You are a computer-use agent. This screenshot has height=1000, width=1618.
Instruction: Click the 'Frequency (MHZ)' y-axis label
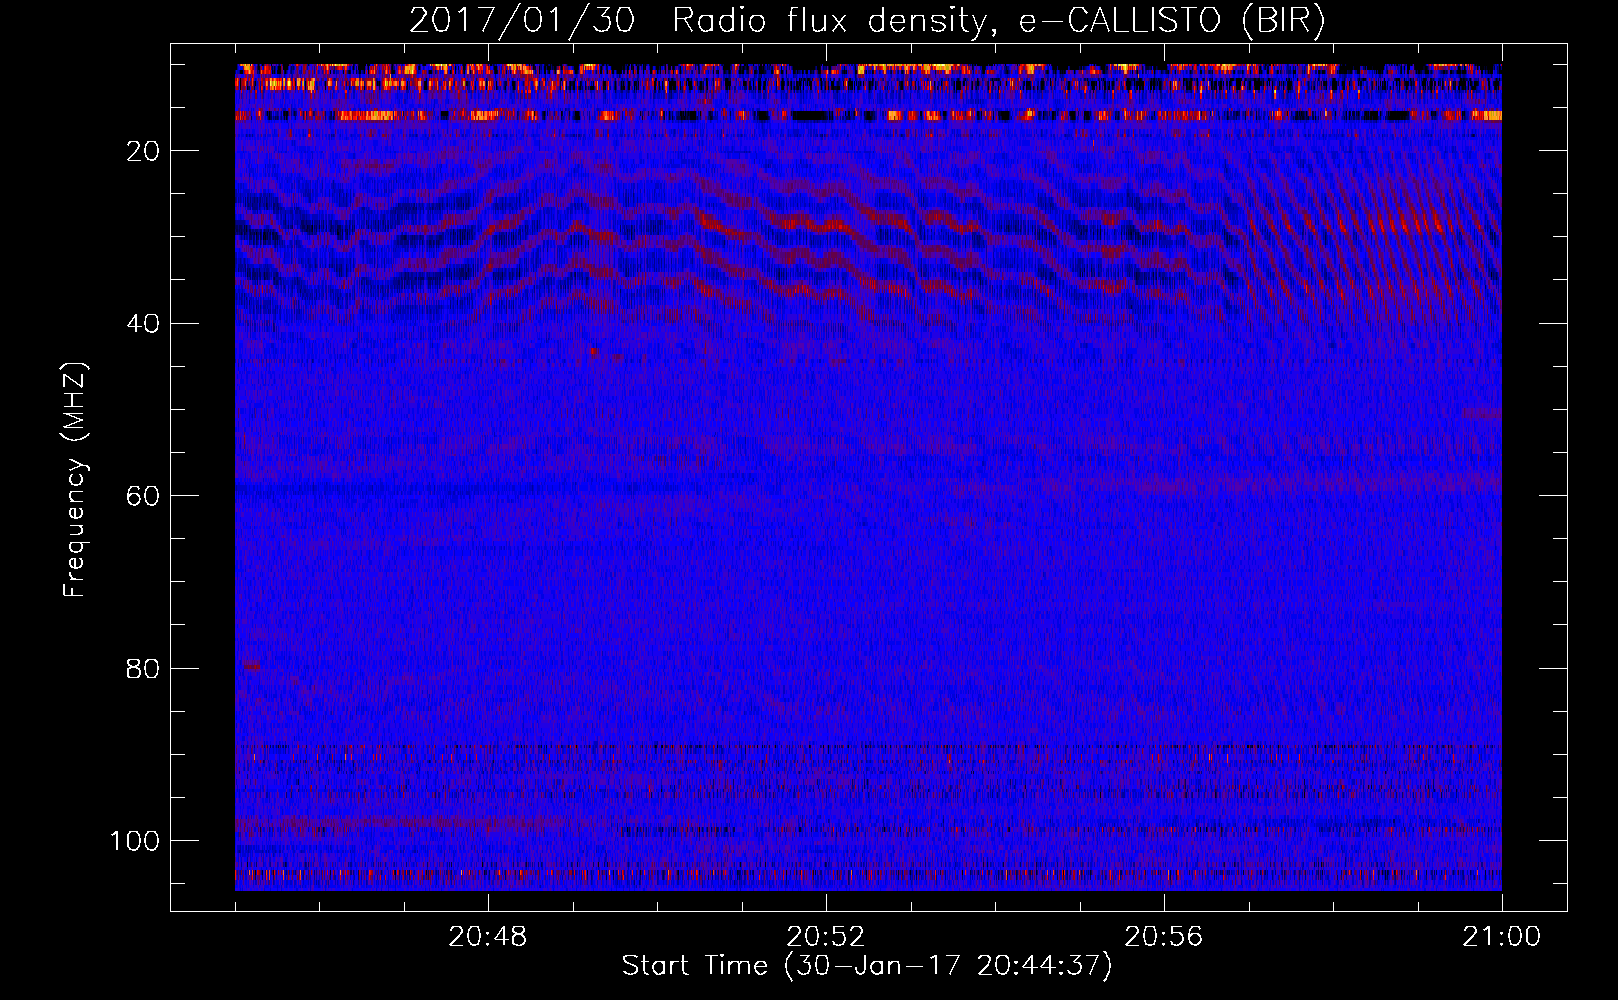click(75, 480)
